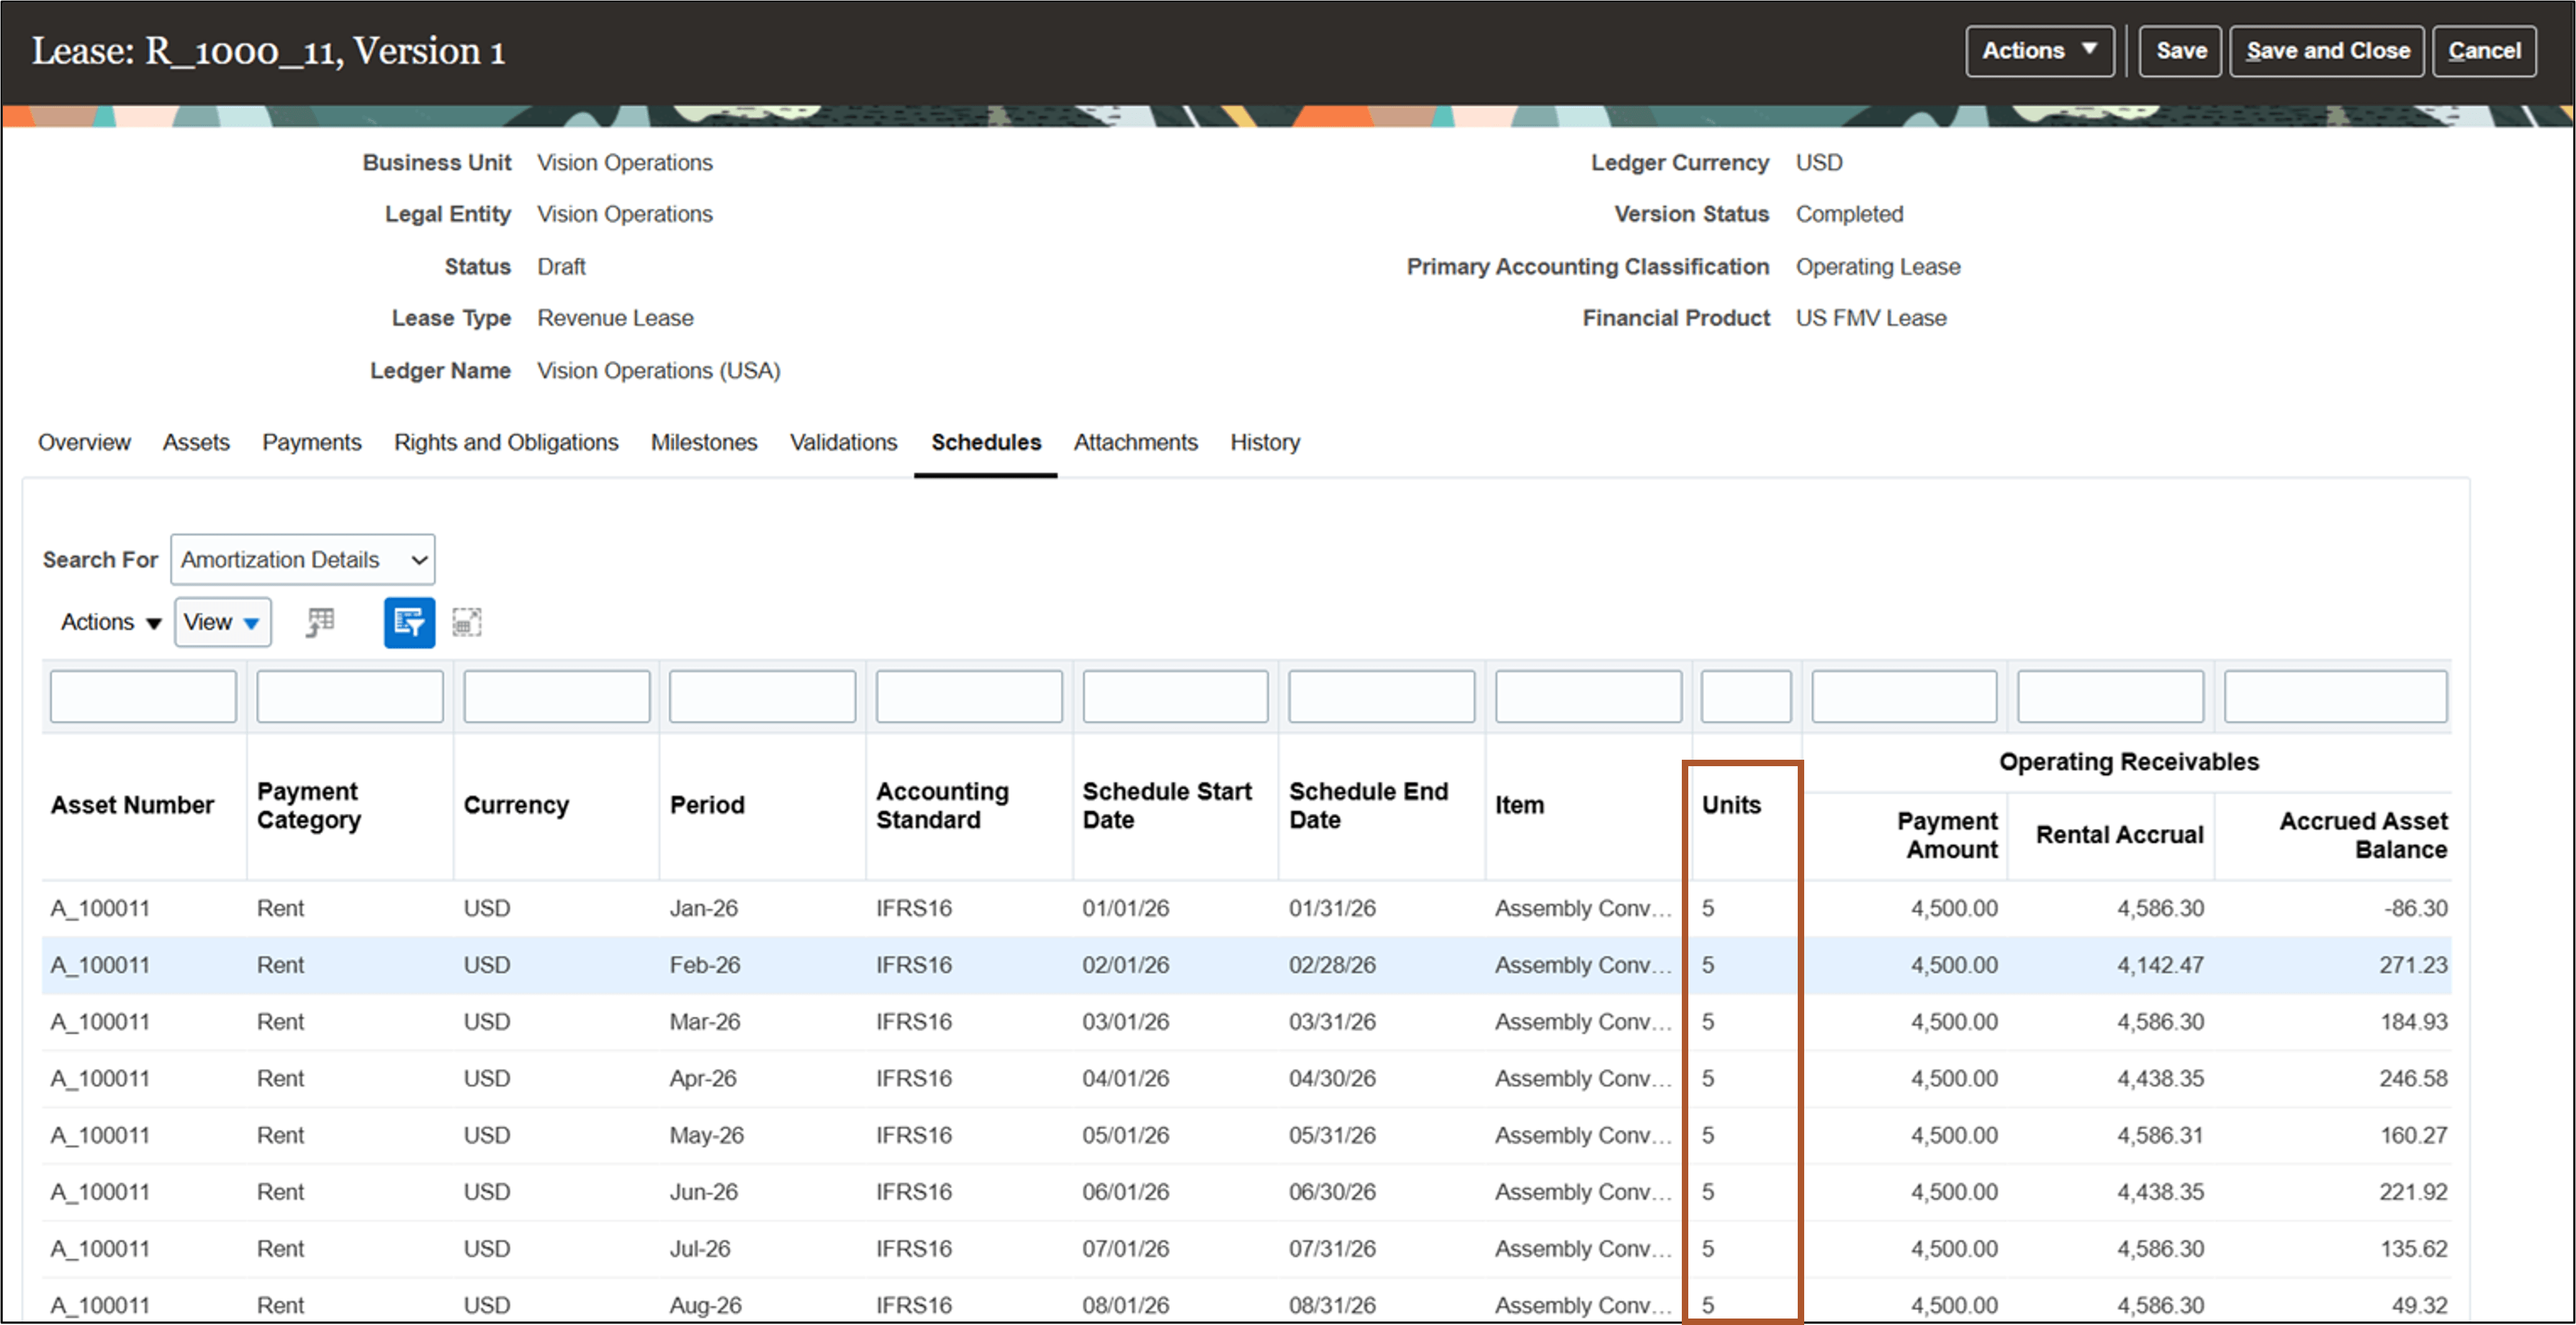
Task: Click the Asset Number column header
Action: 132,805
